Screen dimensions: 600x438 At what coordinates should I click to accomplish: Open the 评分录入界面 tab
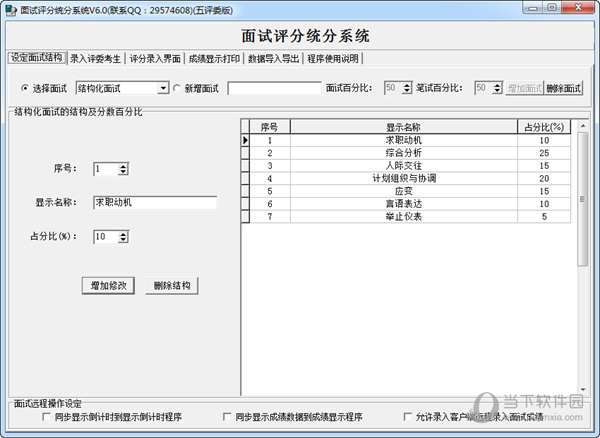pos(155,58)
